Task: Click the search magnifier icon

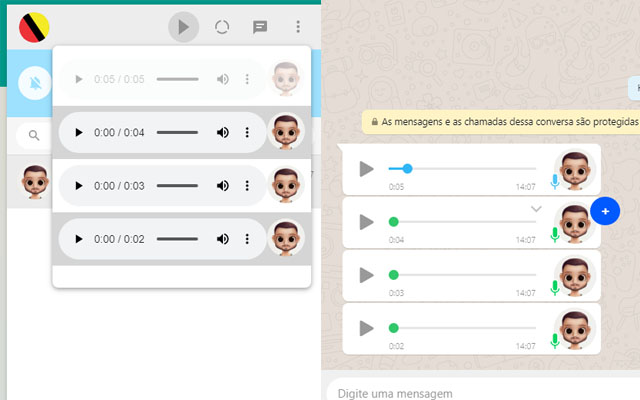Action: click(34, 135)
